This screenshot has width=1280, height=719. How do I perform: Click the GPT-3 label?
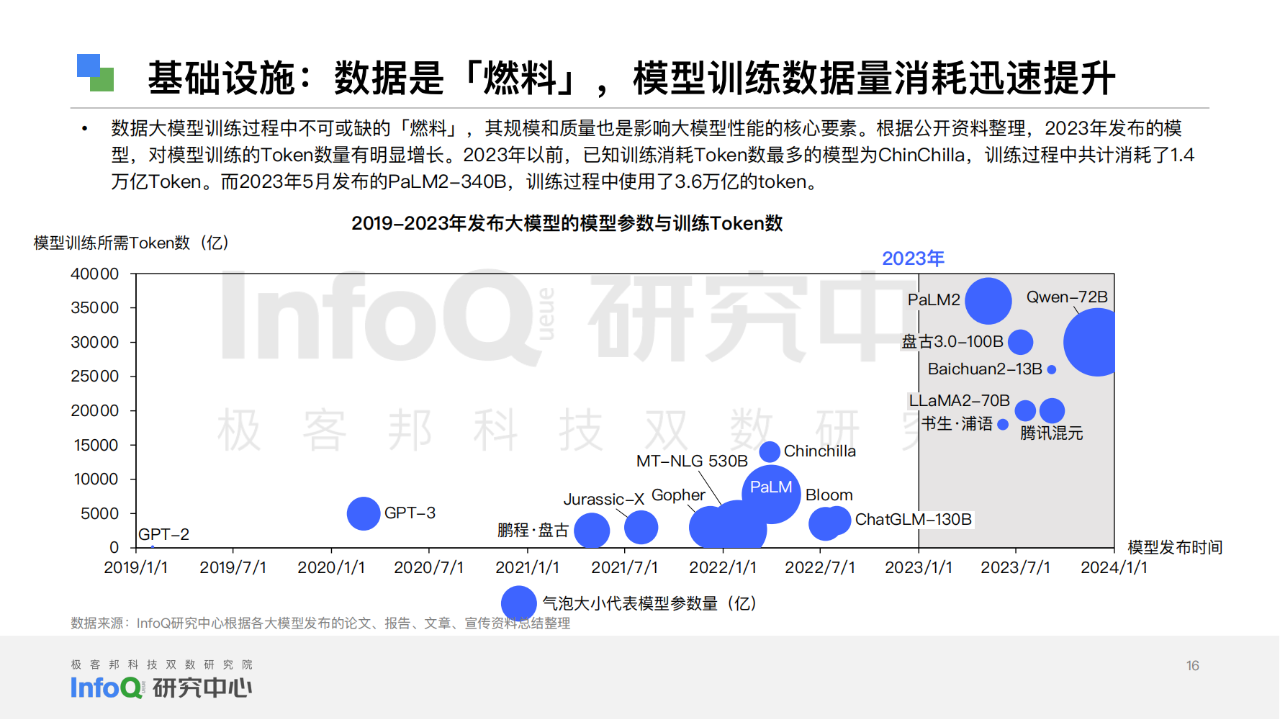coord(410,513)
